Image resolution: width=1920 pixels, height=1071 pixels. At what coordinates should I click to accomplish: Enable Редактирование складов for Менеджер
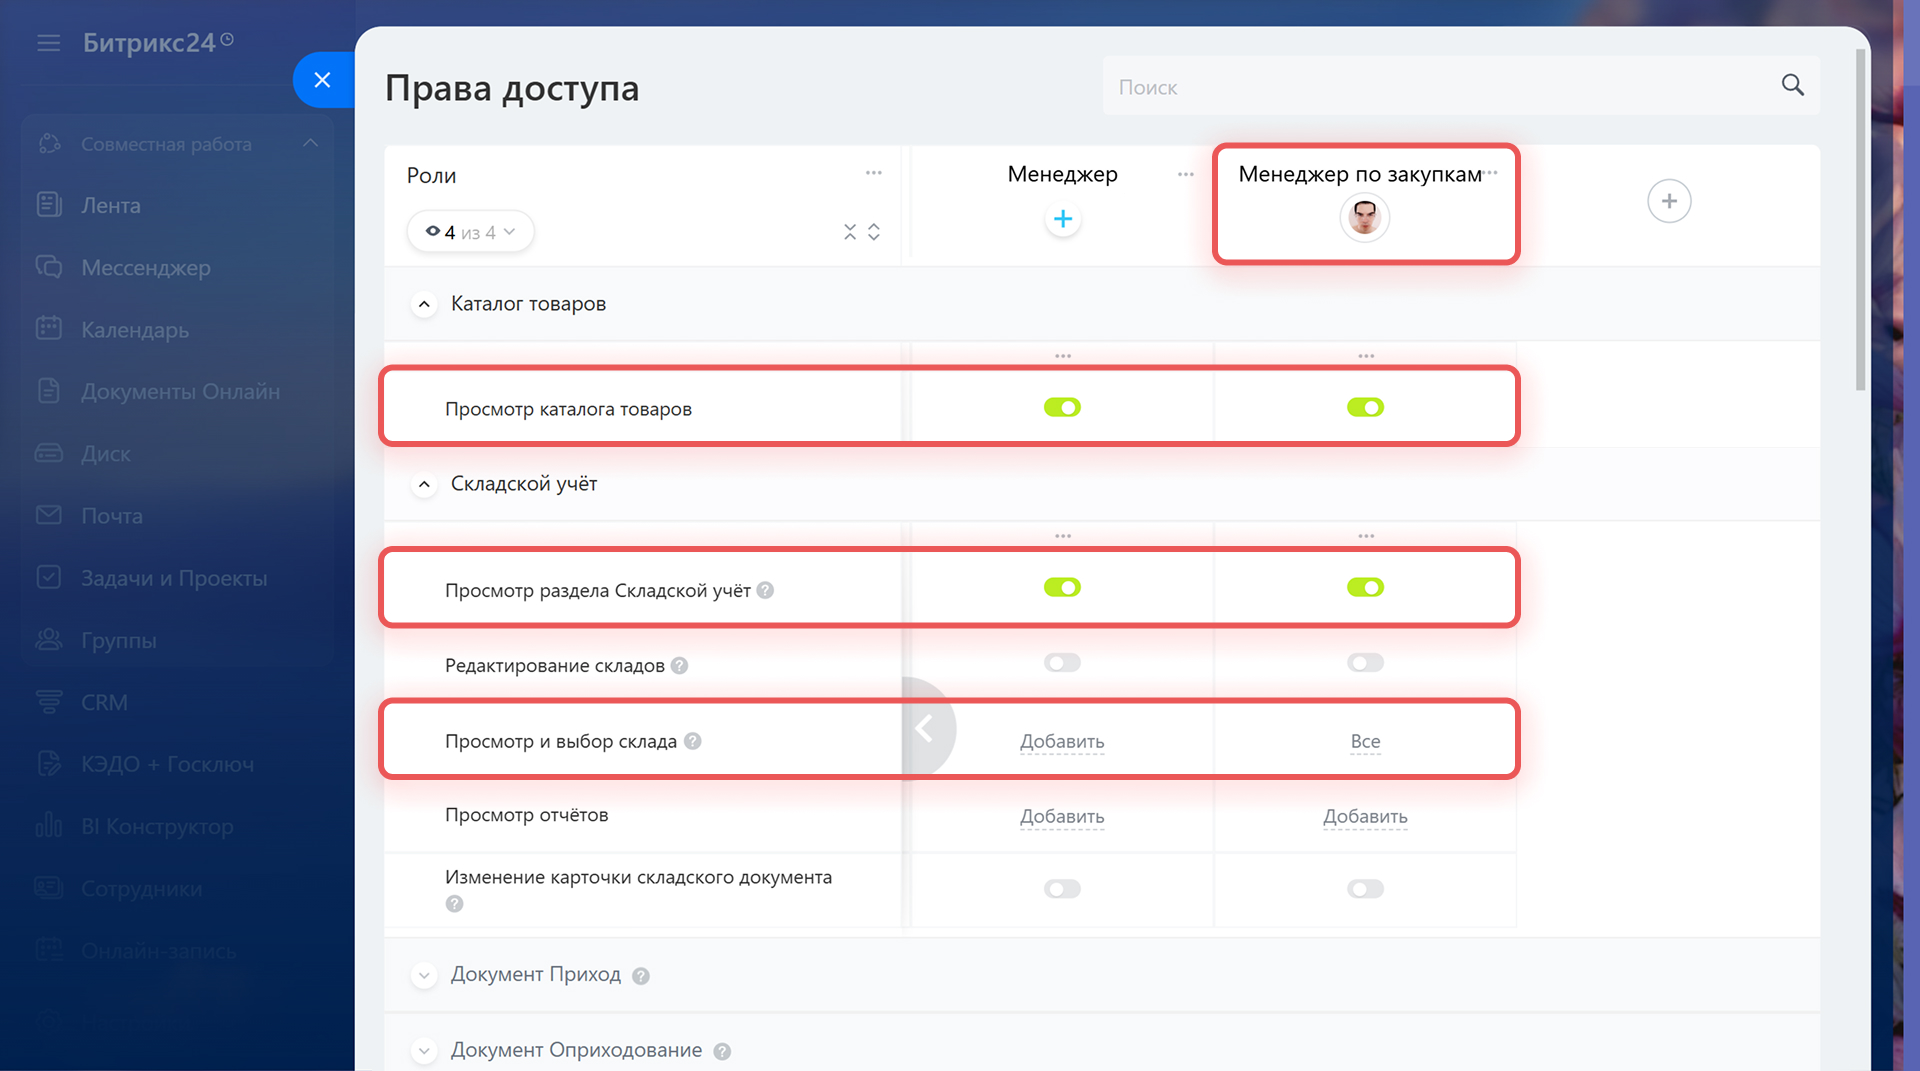pyautogui.click(x=1062, y=662)
